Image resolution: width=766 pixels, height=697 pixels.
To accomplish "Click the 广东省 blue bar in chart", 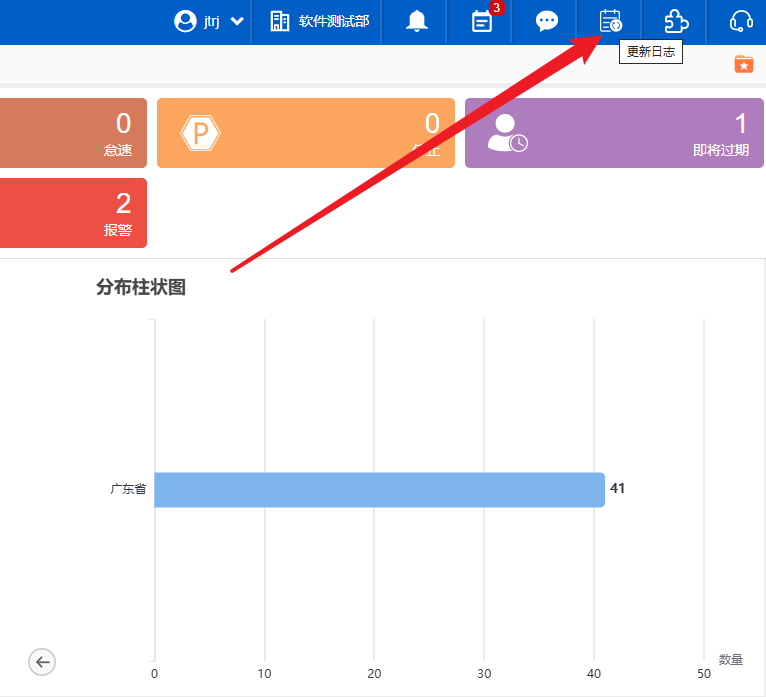I will pyautogui.click(x=379, y=490).
